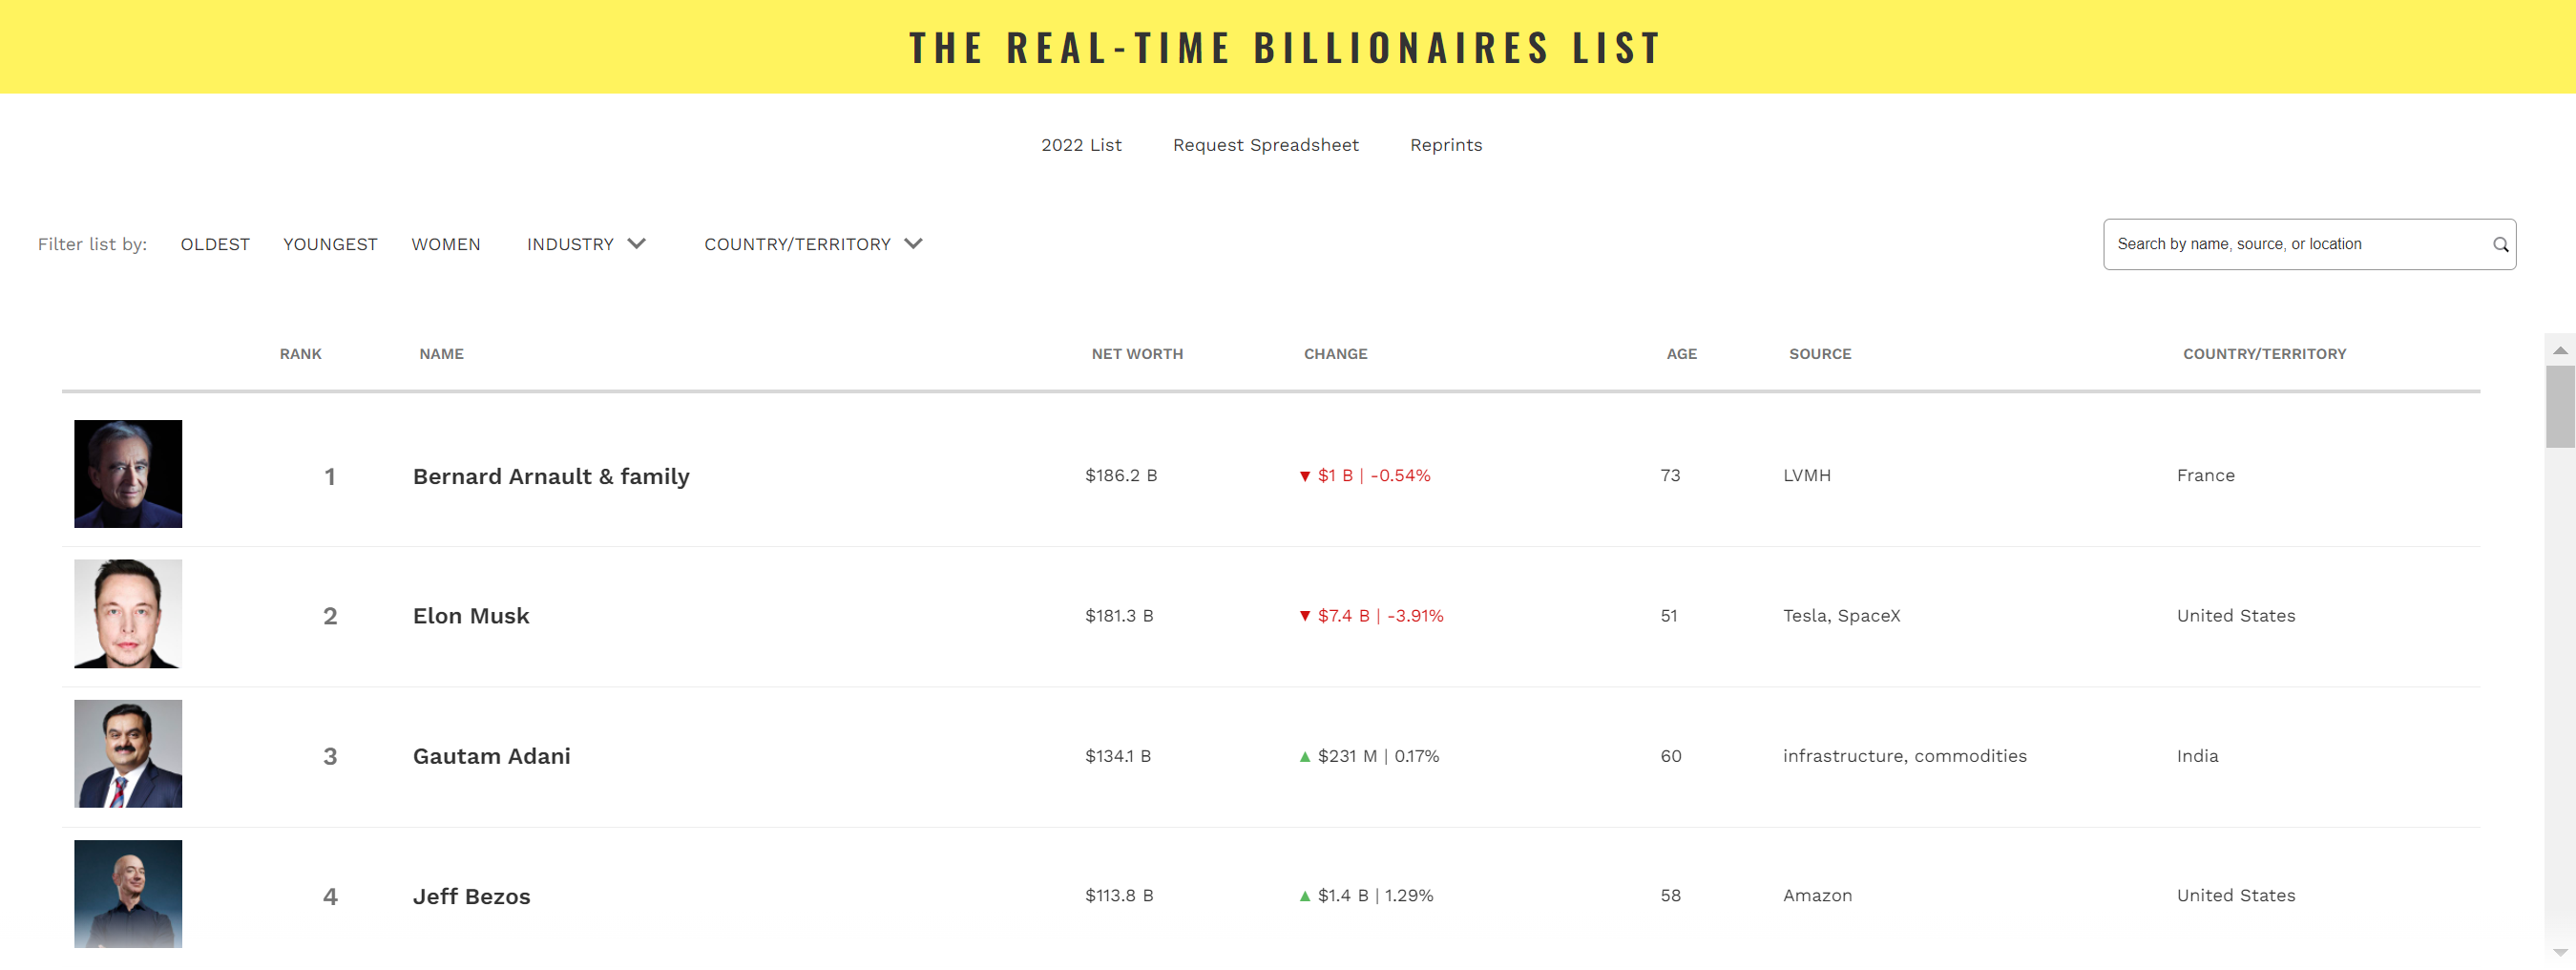Click the search by name input field
Viewport: 2576px width, 970px height.
coord(2295,245)
